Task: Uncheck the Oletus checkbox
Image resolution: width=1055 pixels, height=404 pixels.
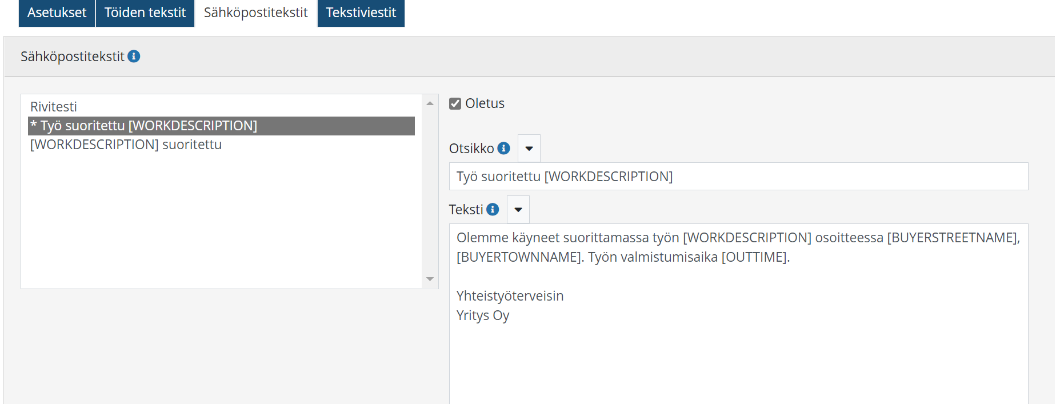Action: [455, 103]
